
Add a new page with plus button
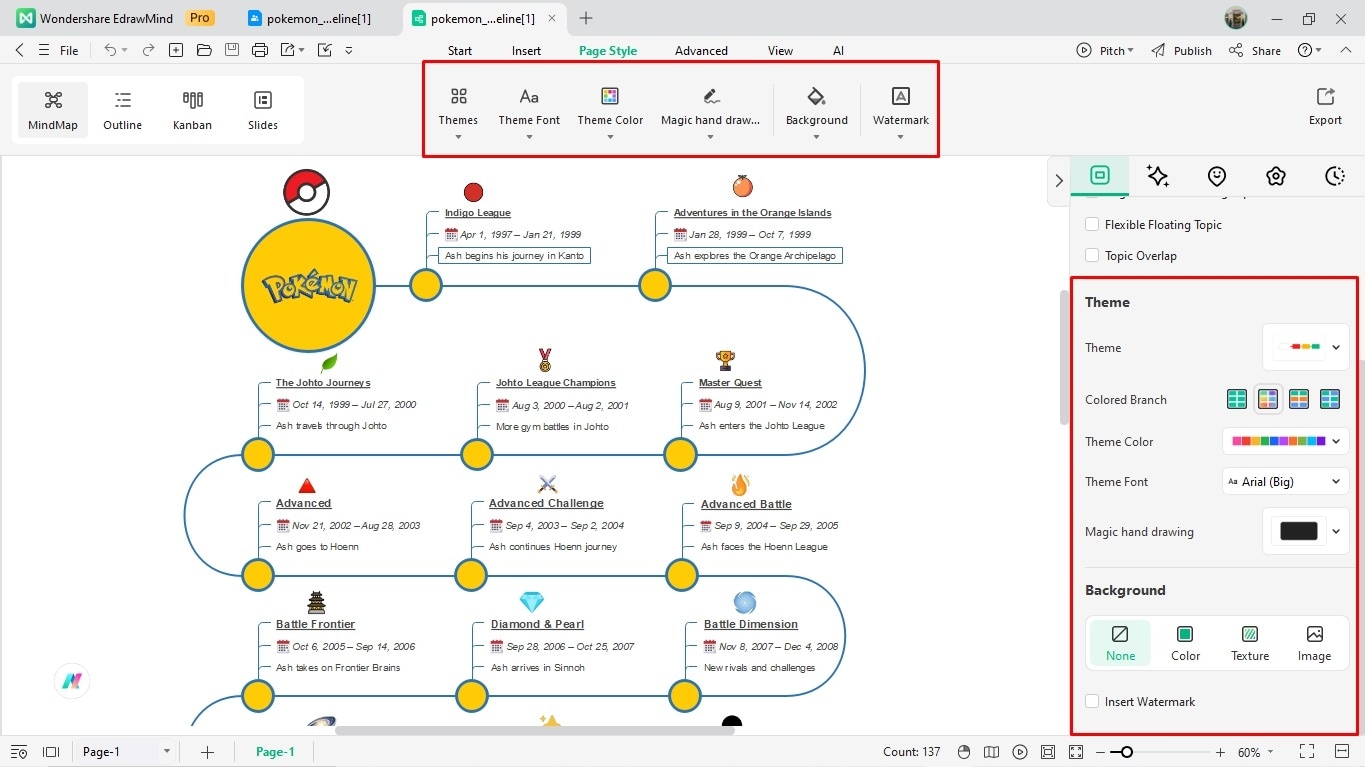pos(207,752)
